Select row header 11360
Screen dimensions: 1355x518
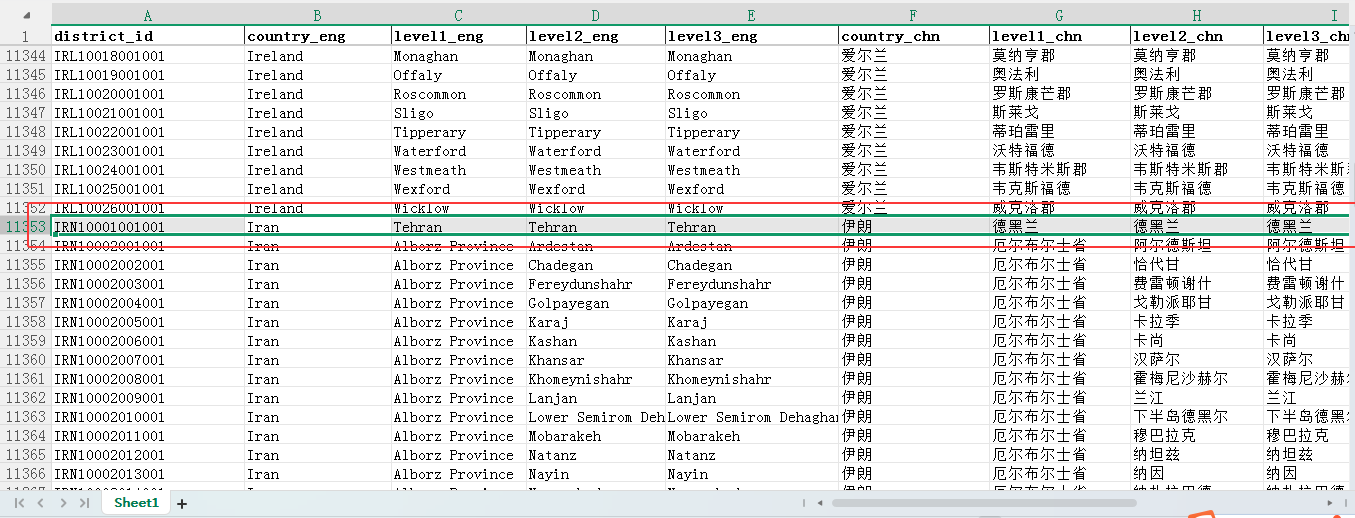pyautogui.click(x=26, y=360)
